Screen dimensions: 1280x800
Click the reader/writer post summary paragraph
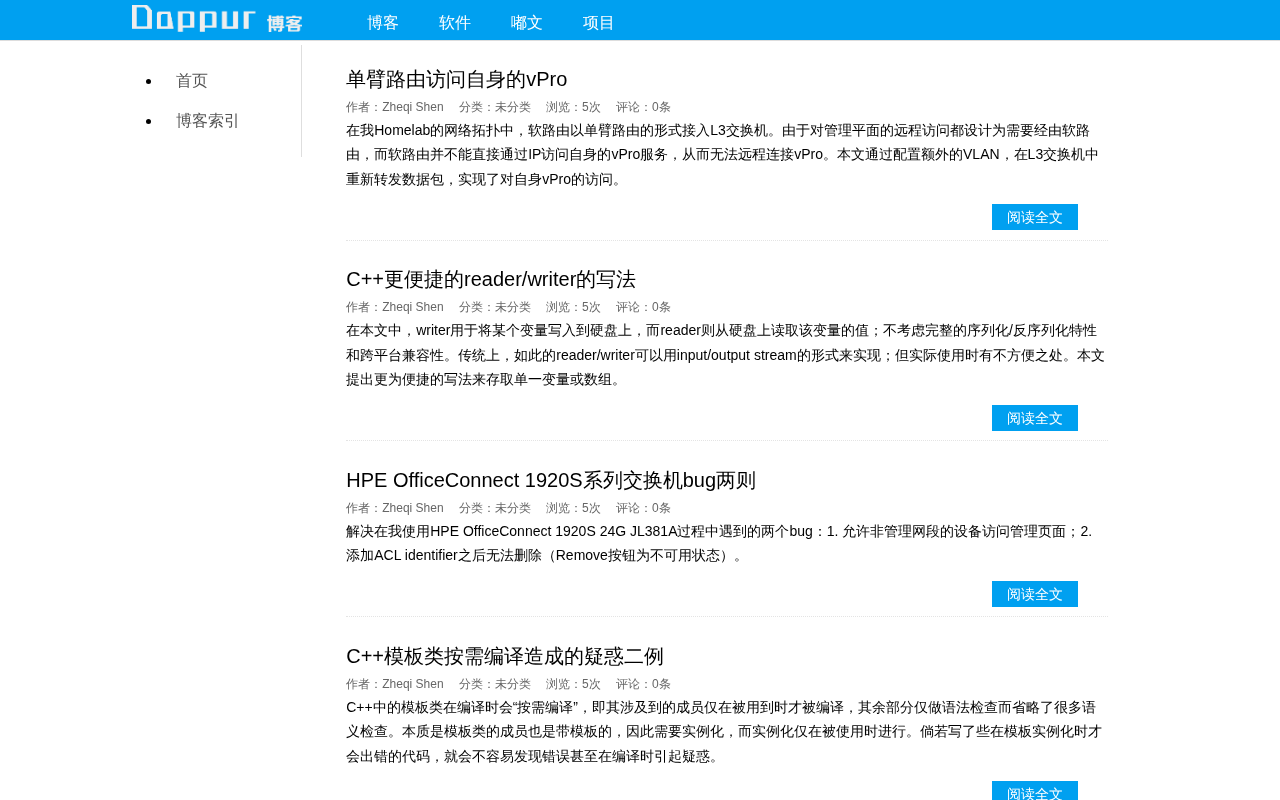(726, 355)
